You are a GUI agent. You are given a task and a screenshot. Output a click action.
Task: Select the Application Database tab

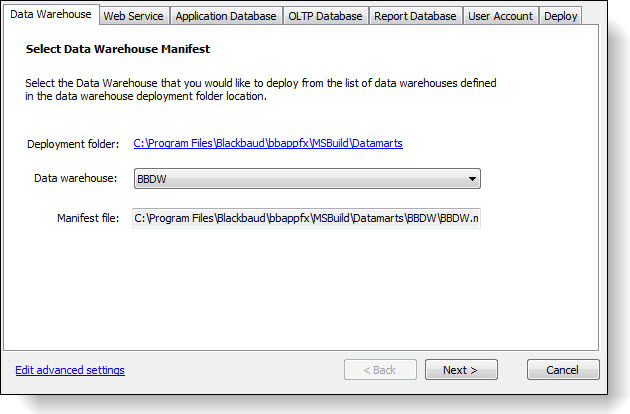click(225, 16)
